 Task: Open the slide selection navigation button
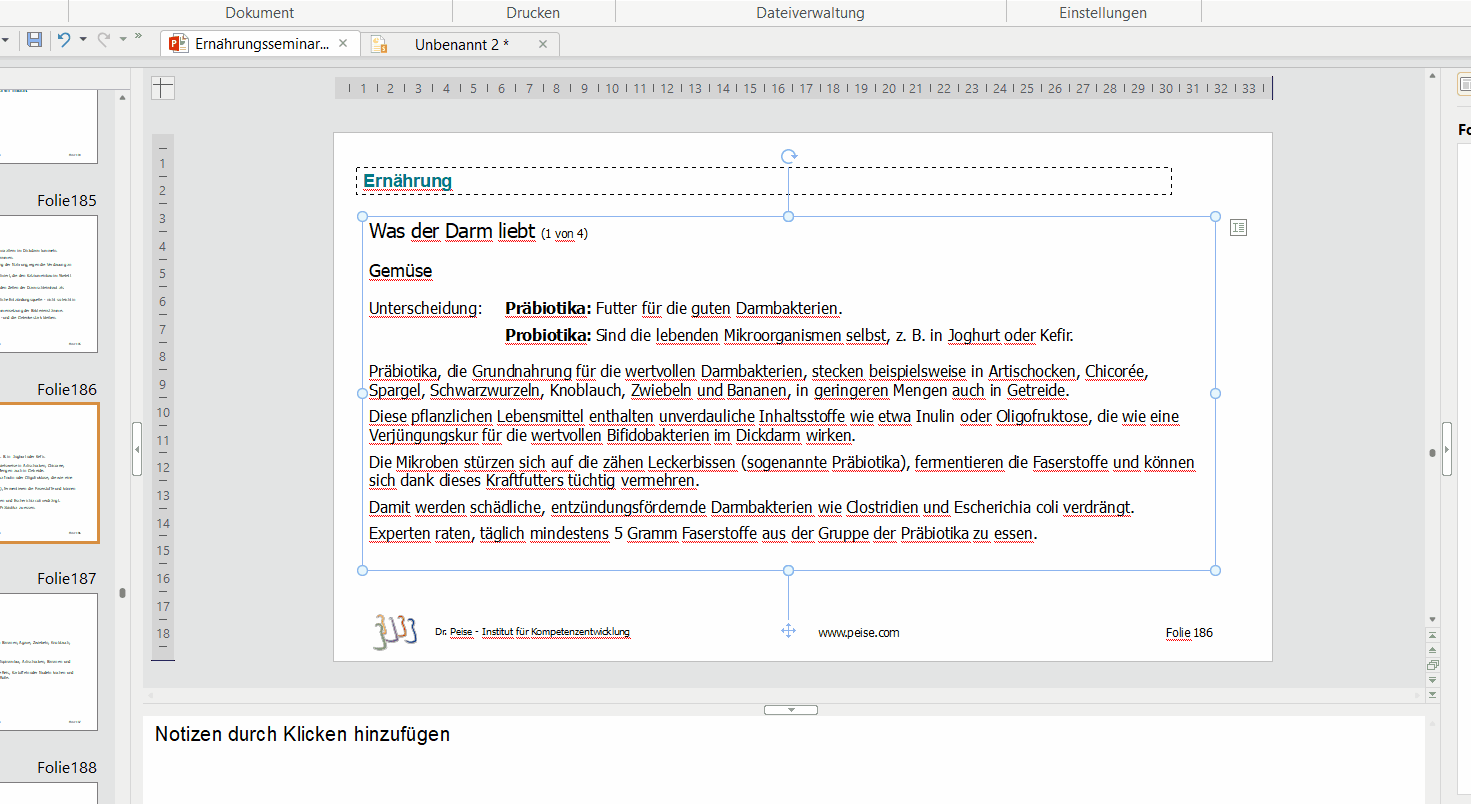tap(1432, 664)
